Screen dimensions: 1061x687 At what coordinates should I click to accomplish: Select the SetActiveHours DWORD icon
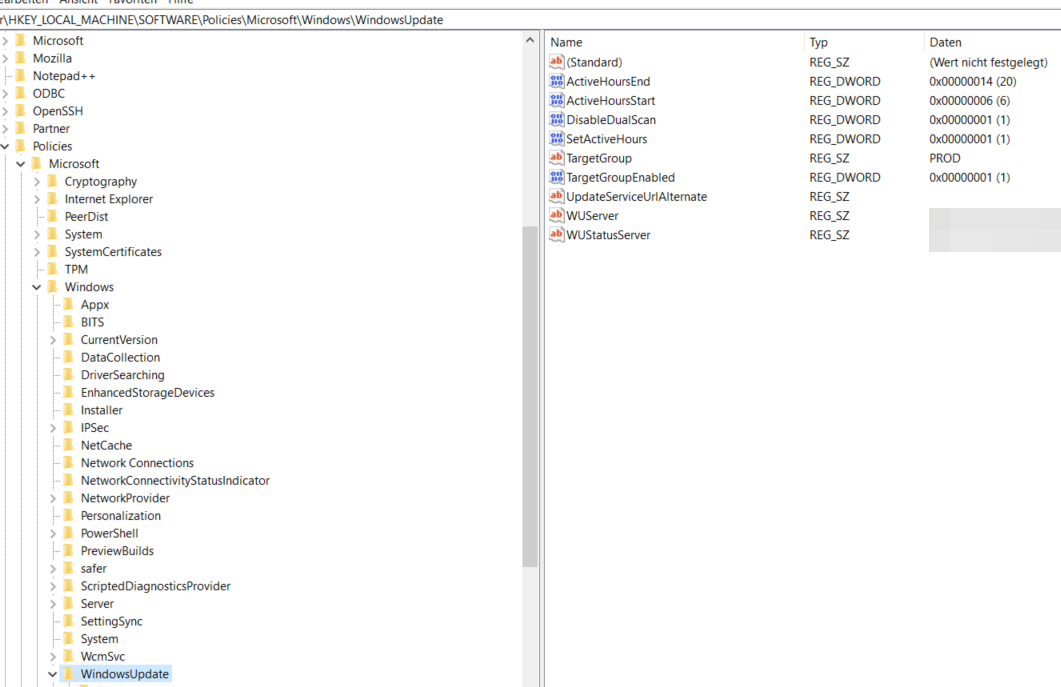pyautogui.click(x=557, y=138)
